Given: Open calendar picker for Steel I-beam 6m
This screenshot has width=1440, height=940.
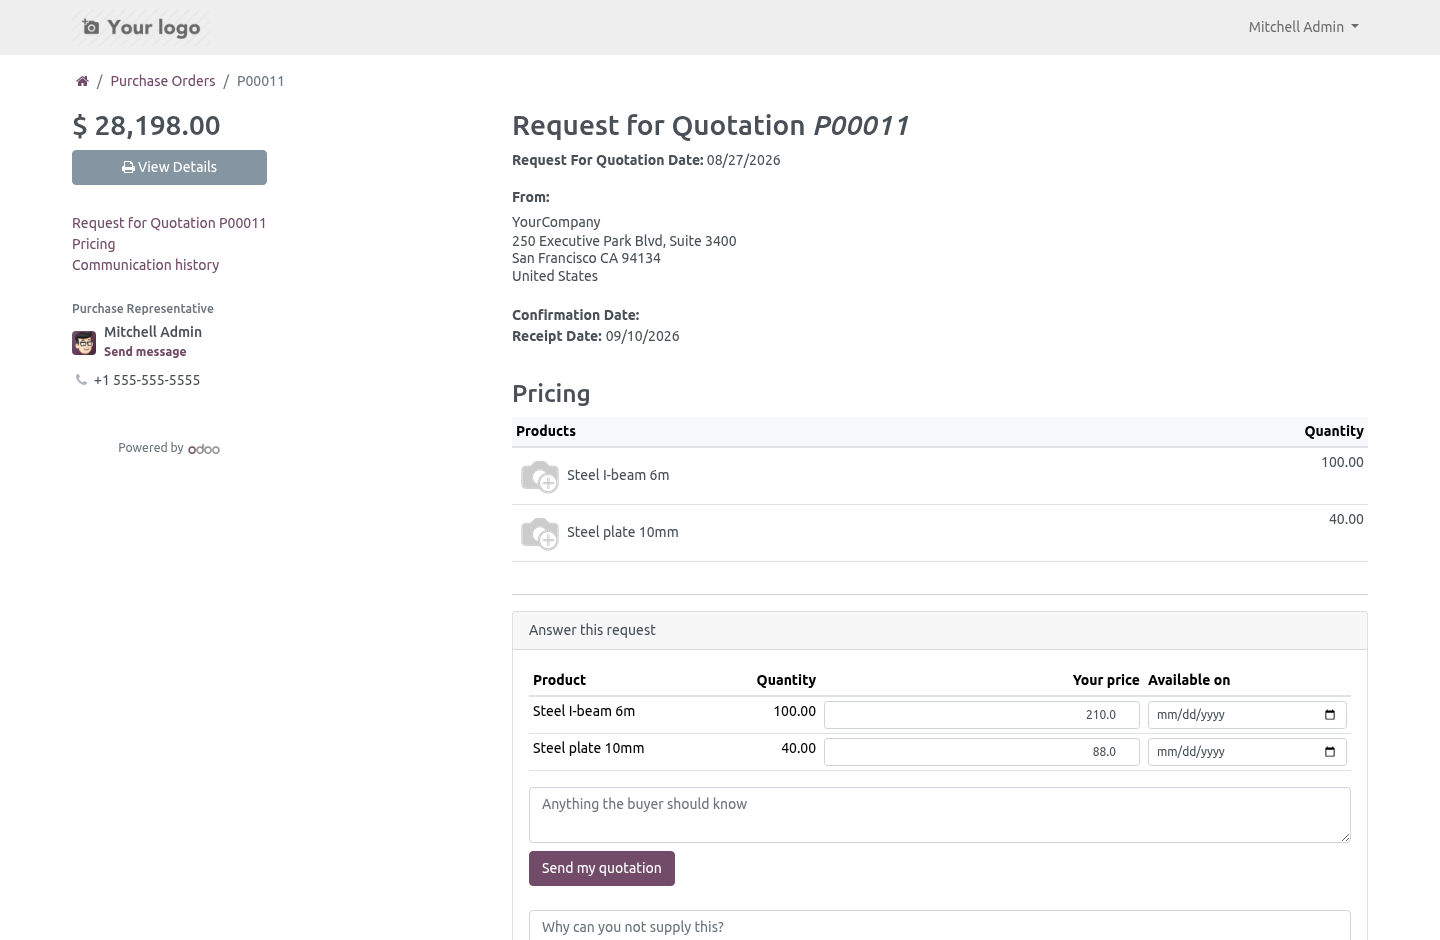Looking at the screenshot, I should click(1330, 715).
